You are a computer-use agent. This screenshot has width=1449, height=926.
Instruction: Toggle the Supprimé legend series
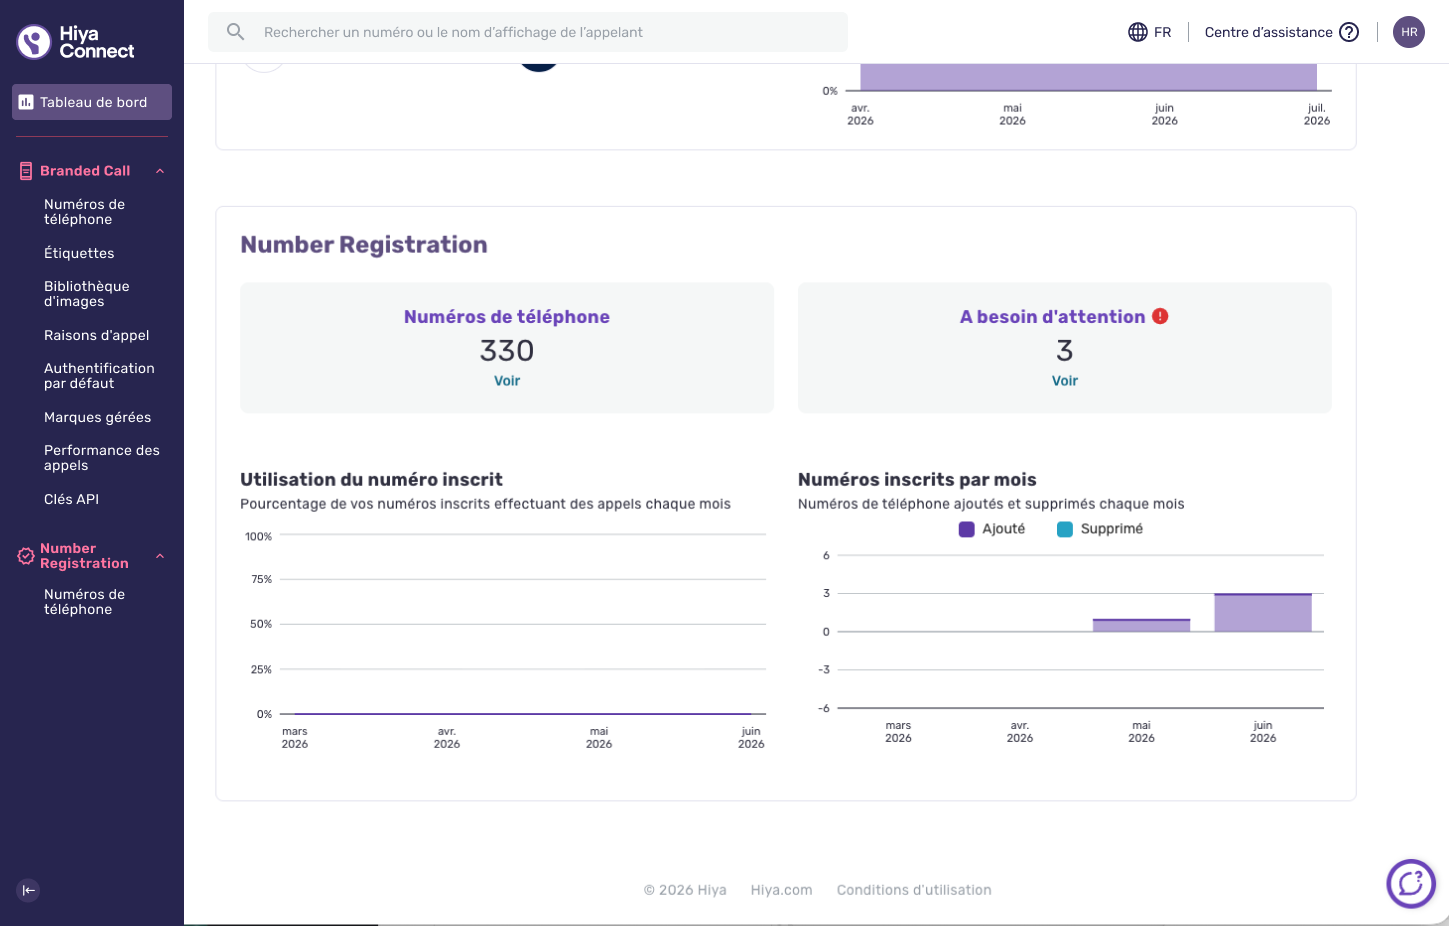[1100, 529]
